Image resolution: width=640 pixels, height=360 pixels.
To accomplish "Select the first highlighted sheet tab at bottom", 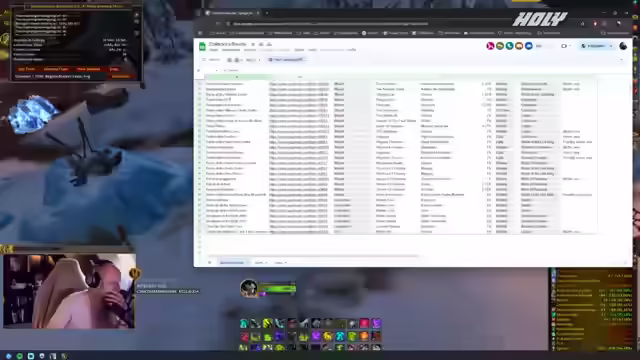I will 232,262.
